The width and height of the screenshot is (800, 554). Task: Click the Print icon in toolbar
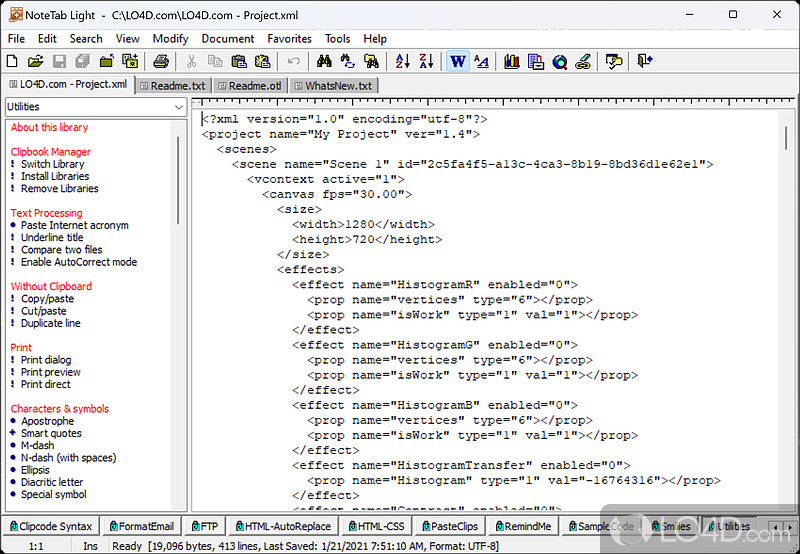[161, 62]
